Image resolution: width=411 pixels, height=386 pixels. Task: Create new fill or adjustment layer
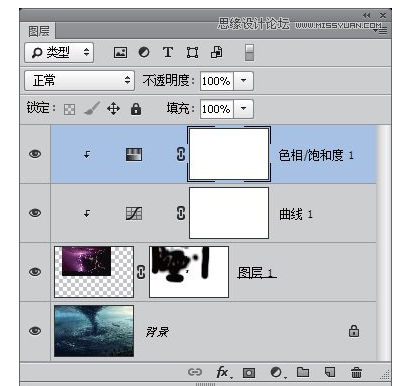tap(277, 372)
